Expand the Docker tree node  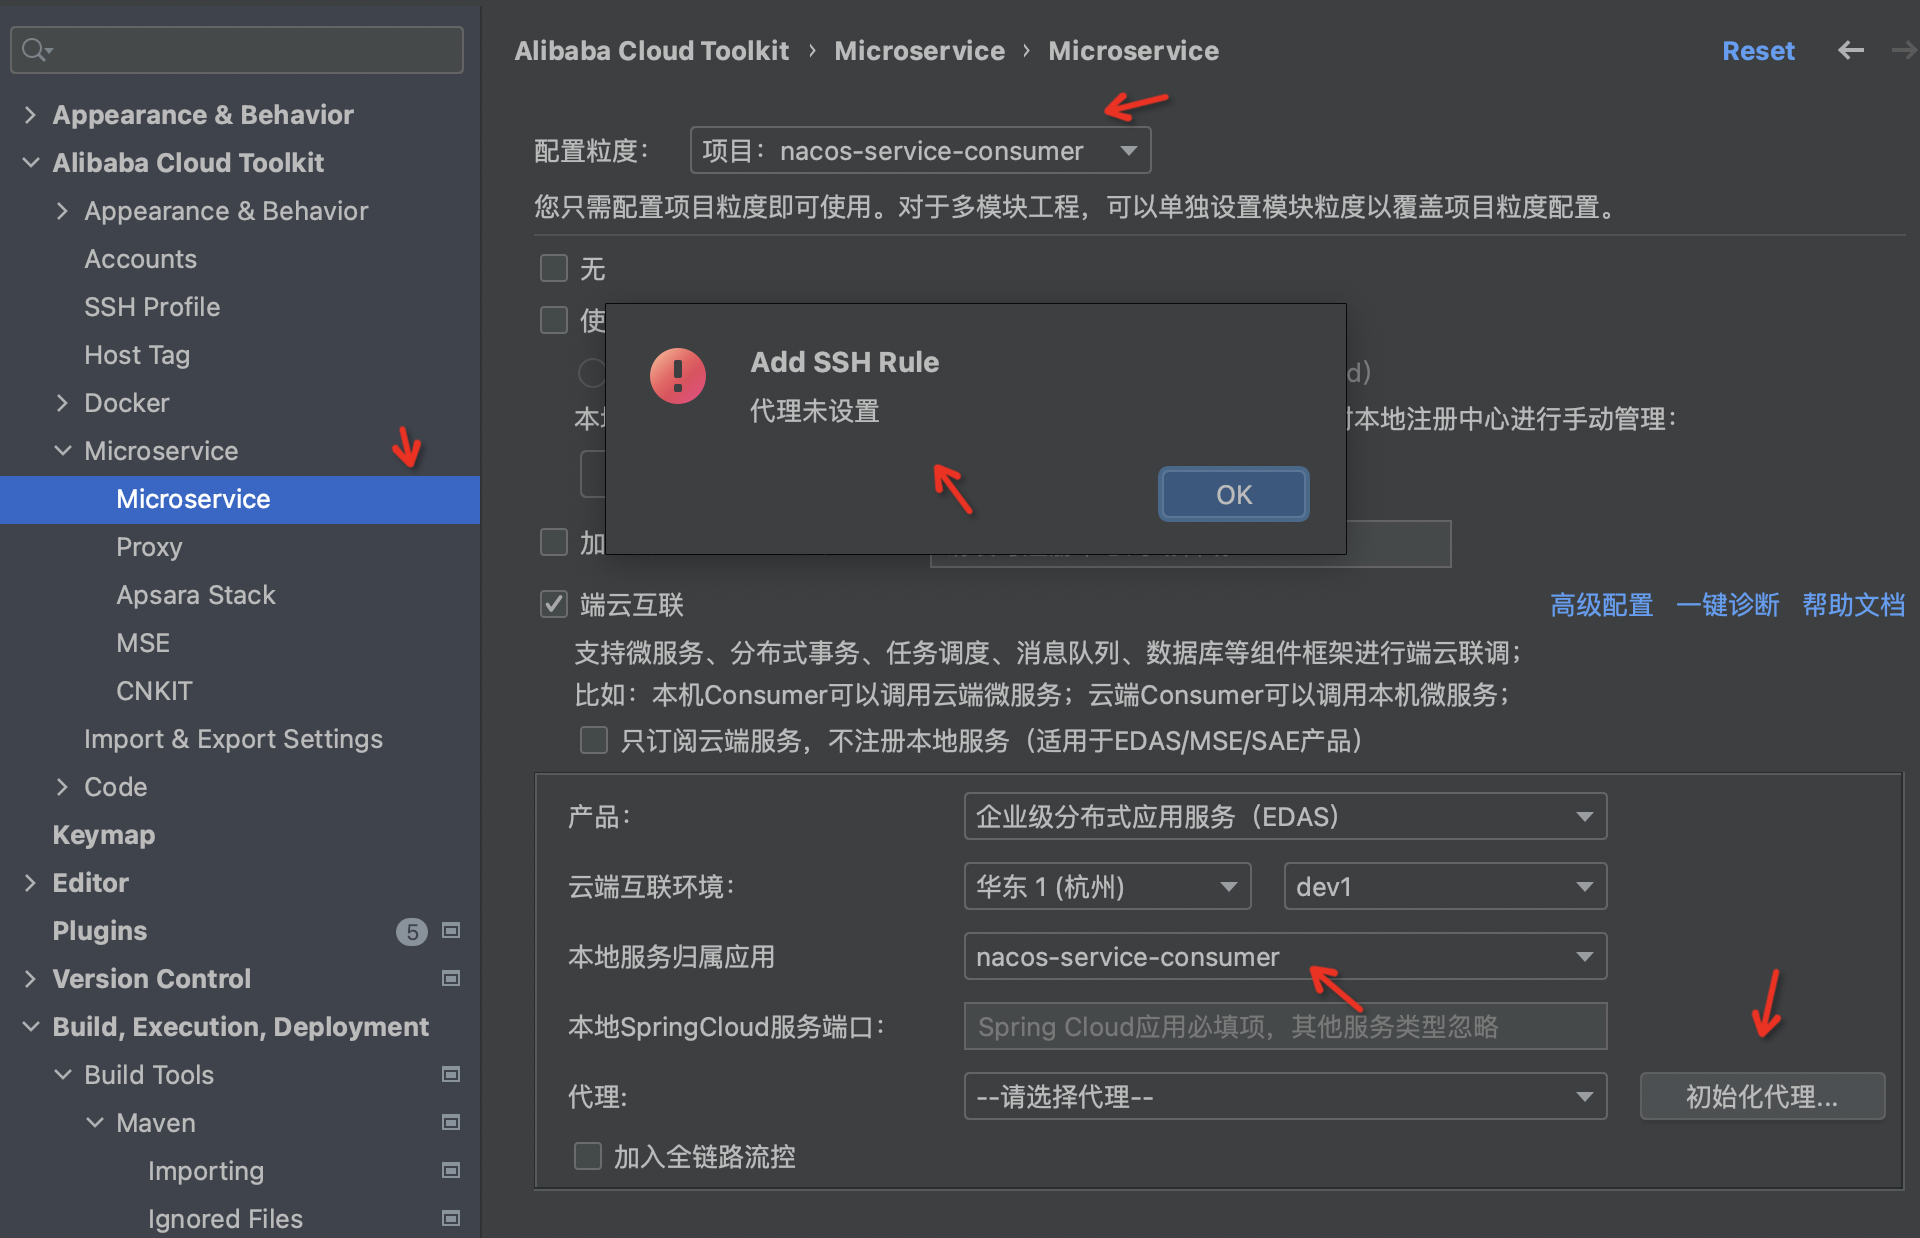point(62,403)
